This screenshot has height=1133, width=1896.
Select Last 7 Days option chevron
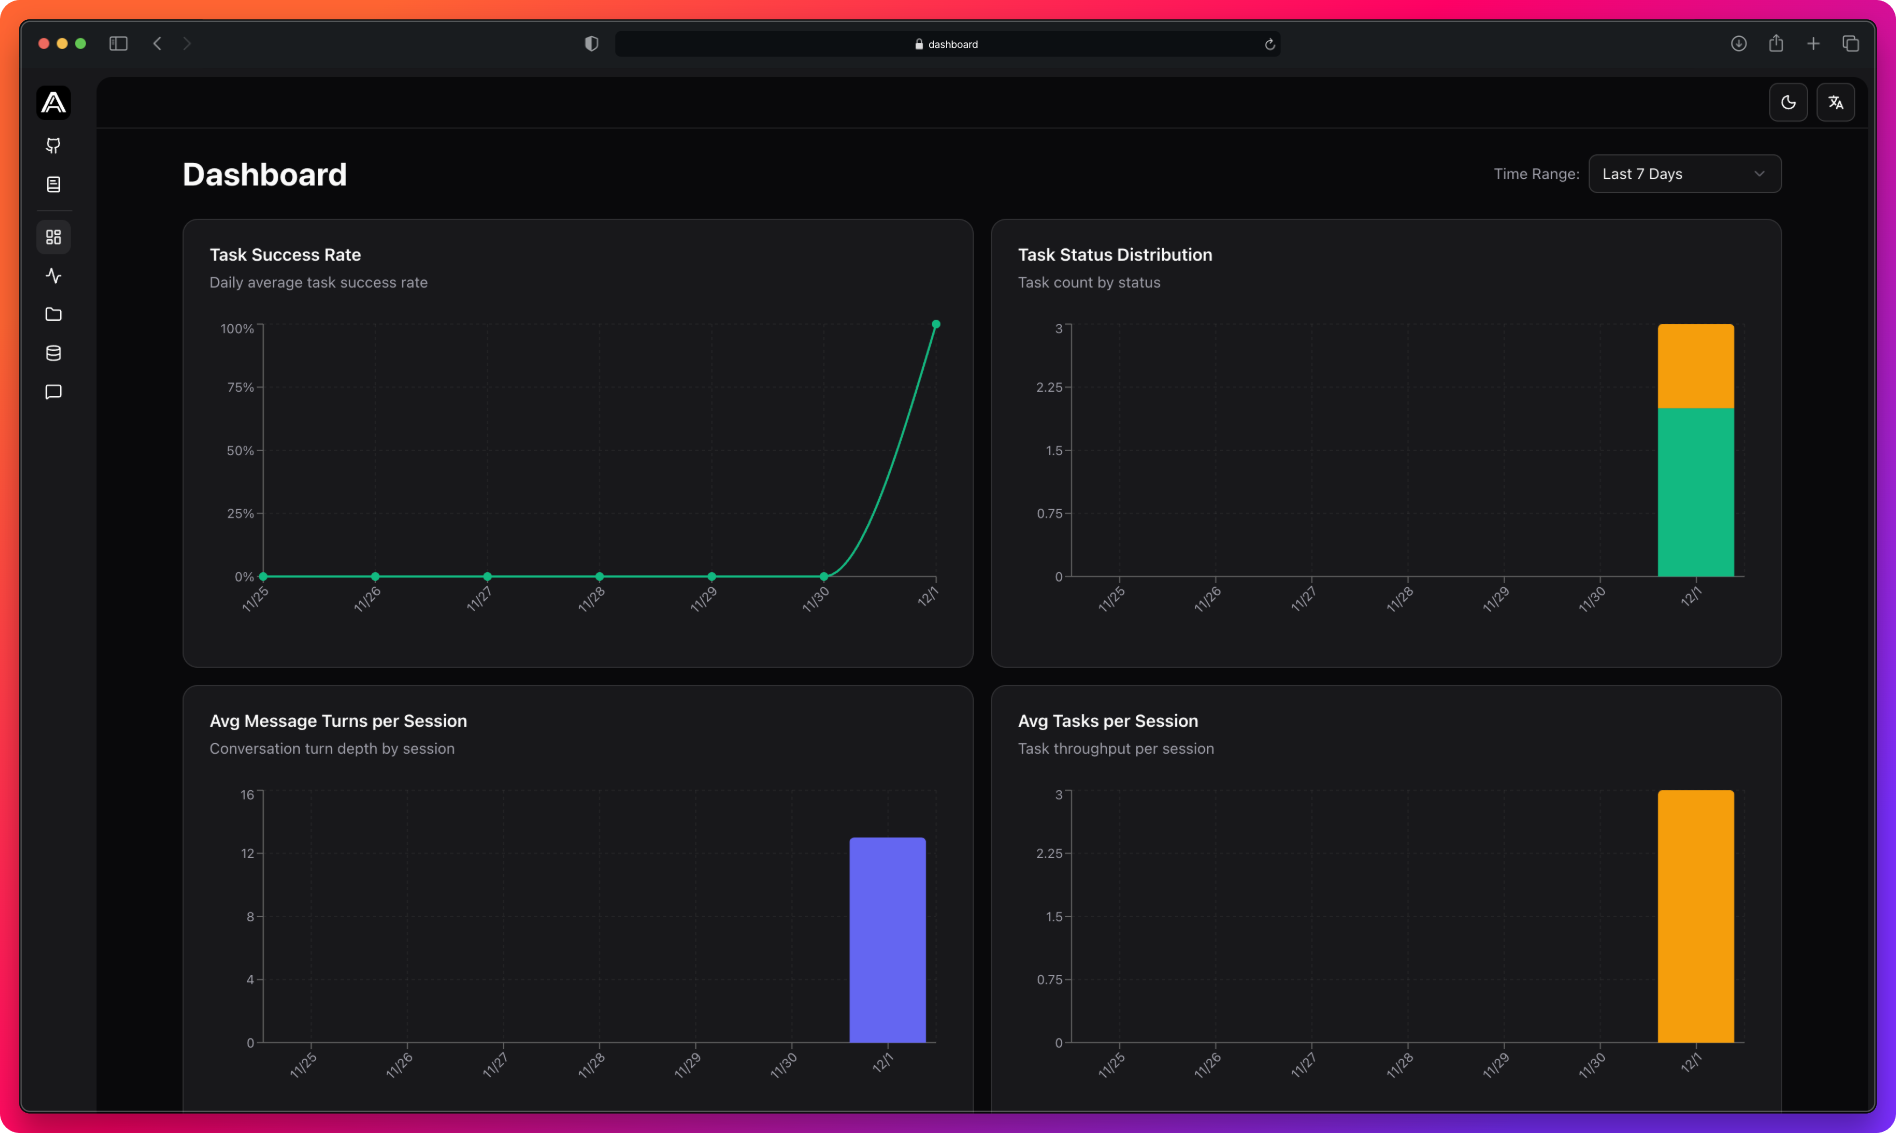(x=1761, y=173)
